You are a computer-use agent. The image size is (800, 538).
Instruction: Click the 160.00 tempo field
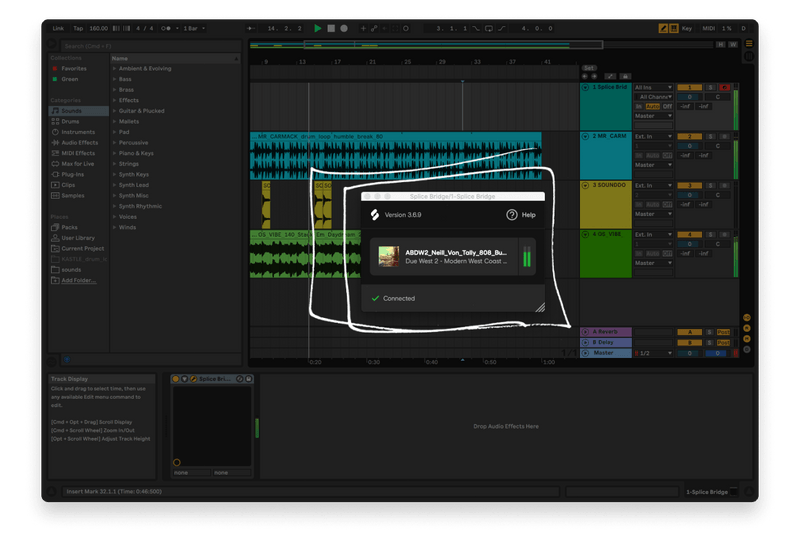coord(98,29)
